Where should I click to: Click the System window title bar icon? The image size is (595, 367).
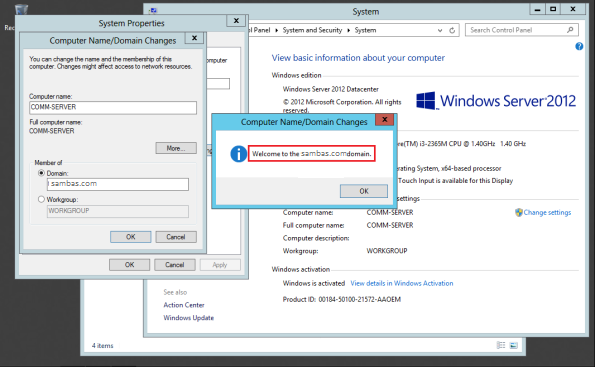153,10
